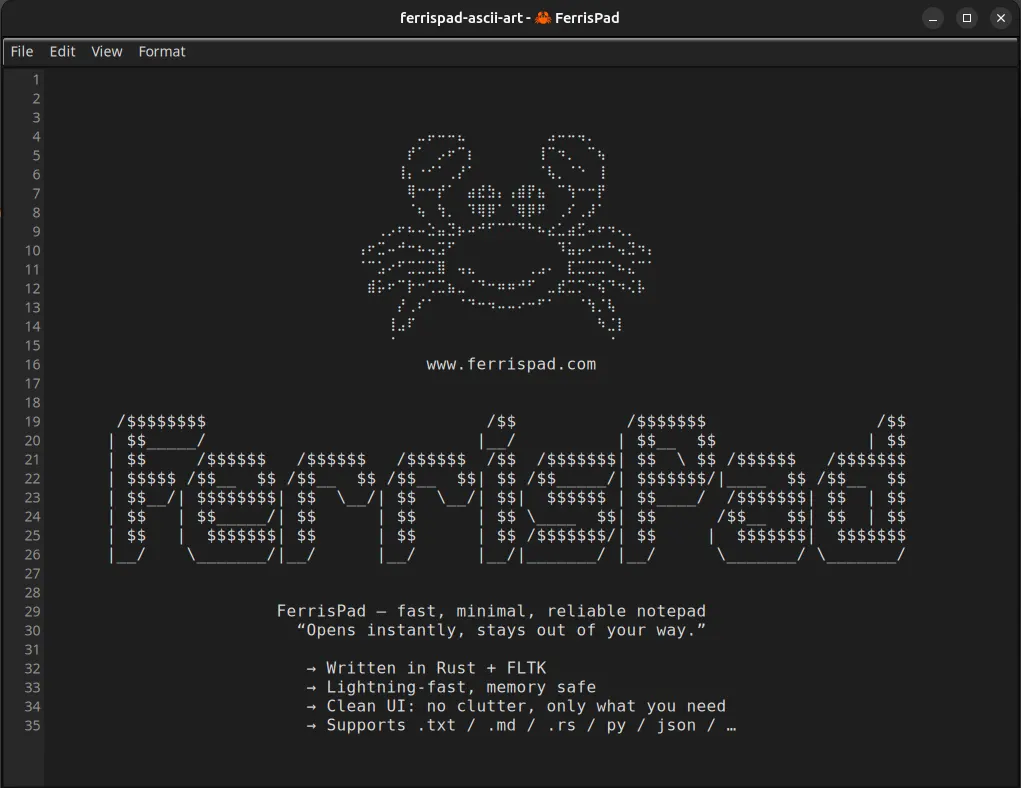Close the FerrisPad window
The width and height of the screenshot is (1021, 788).
pyautogui.click(x=1001, y=18)
